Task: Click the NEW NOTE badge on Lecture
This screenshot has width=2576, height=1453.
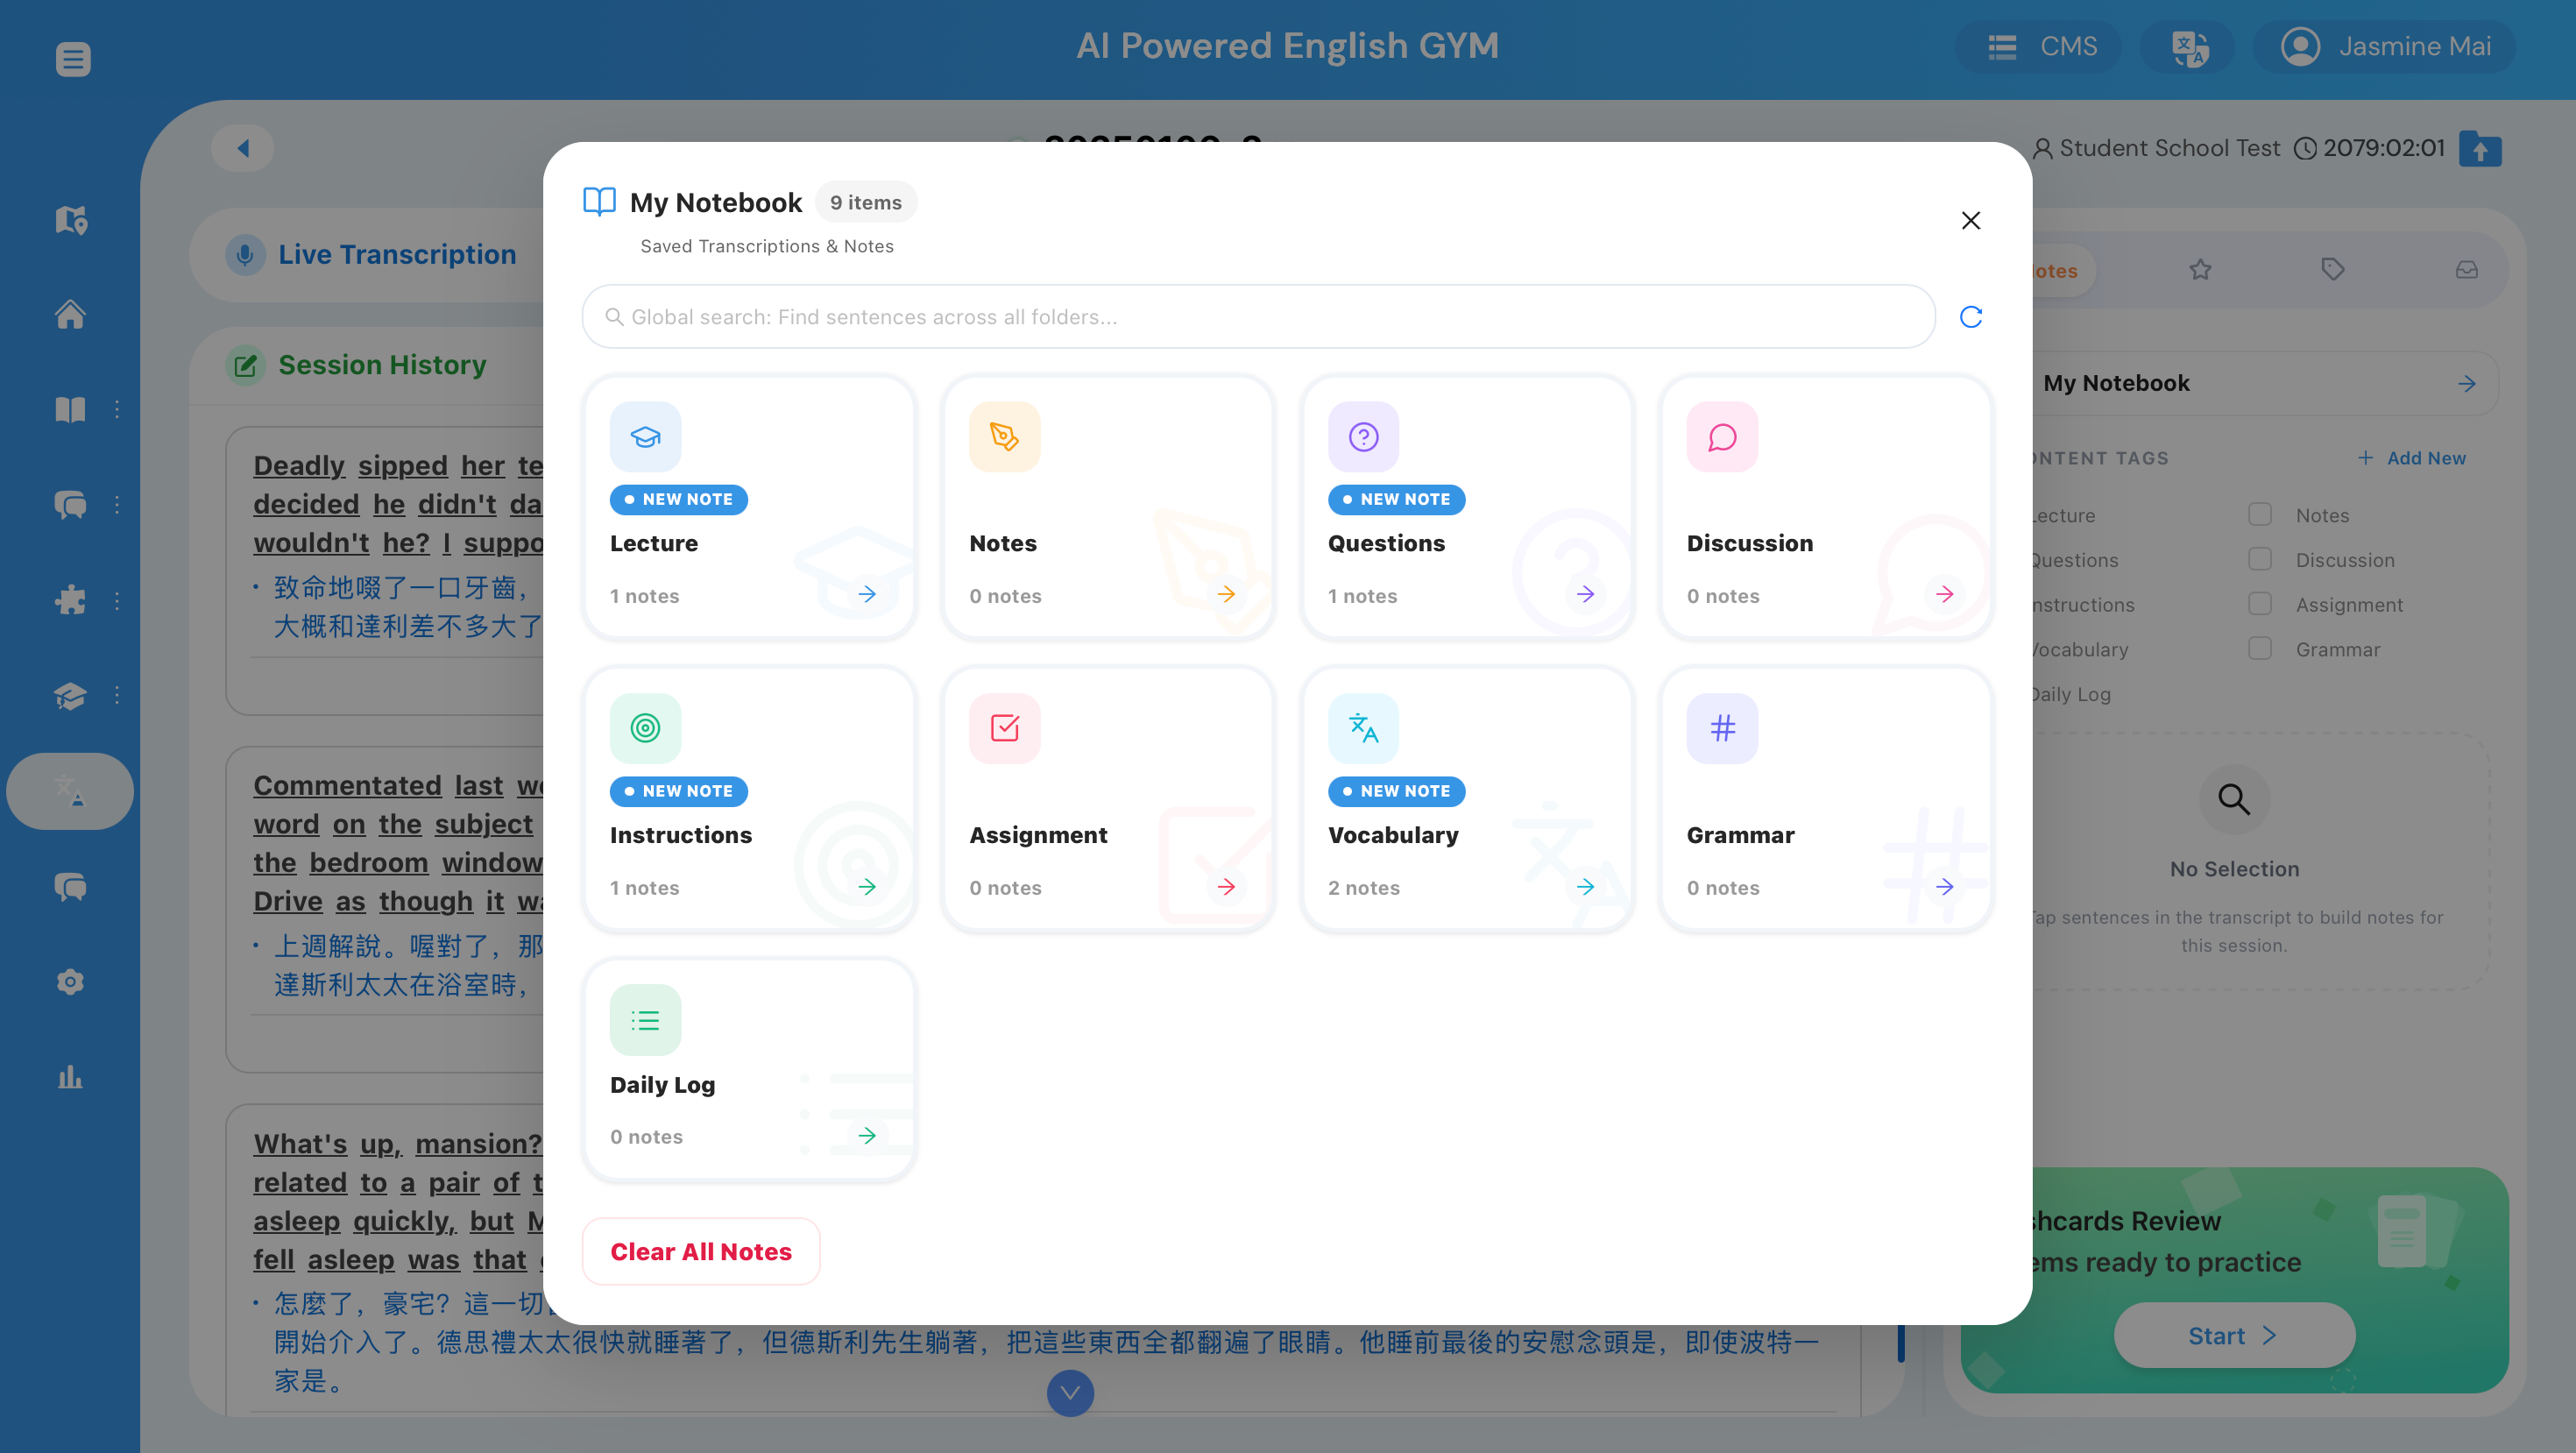Action: 678,499
